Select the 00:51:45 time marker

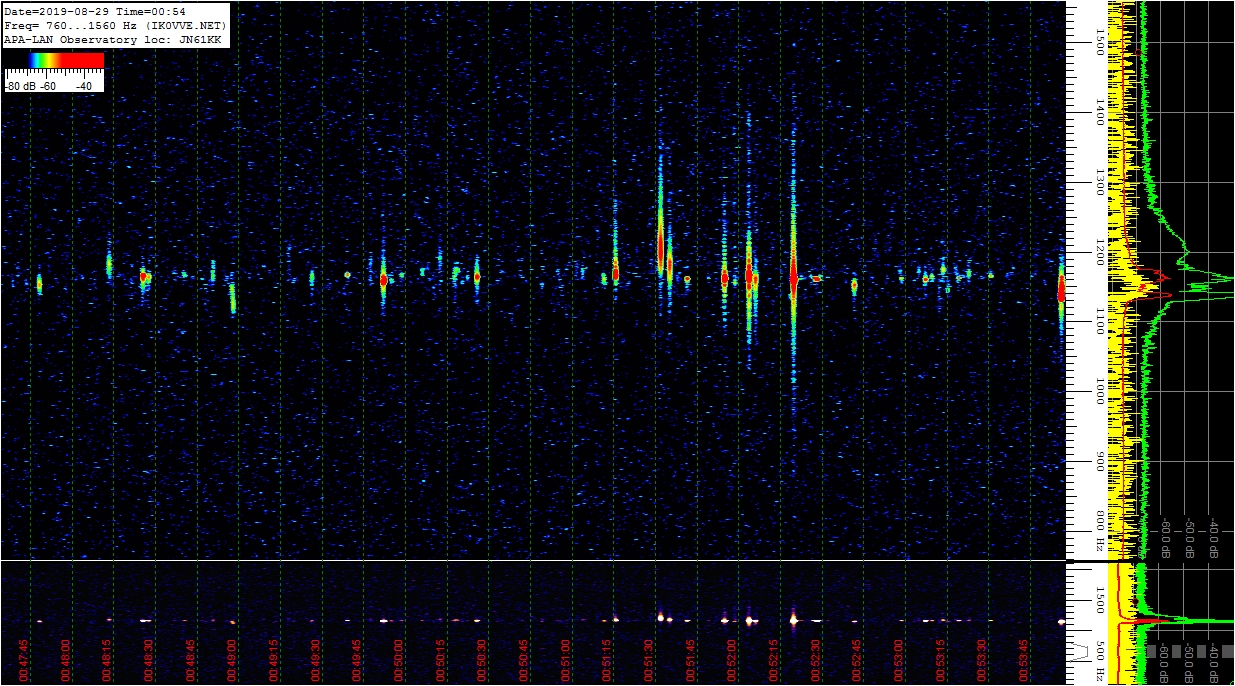click(691, 661)
